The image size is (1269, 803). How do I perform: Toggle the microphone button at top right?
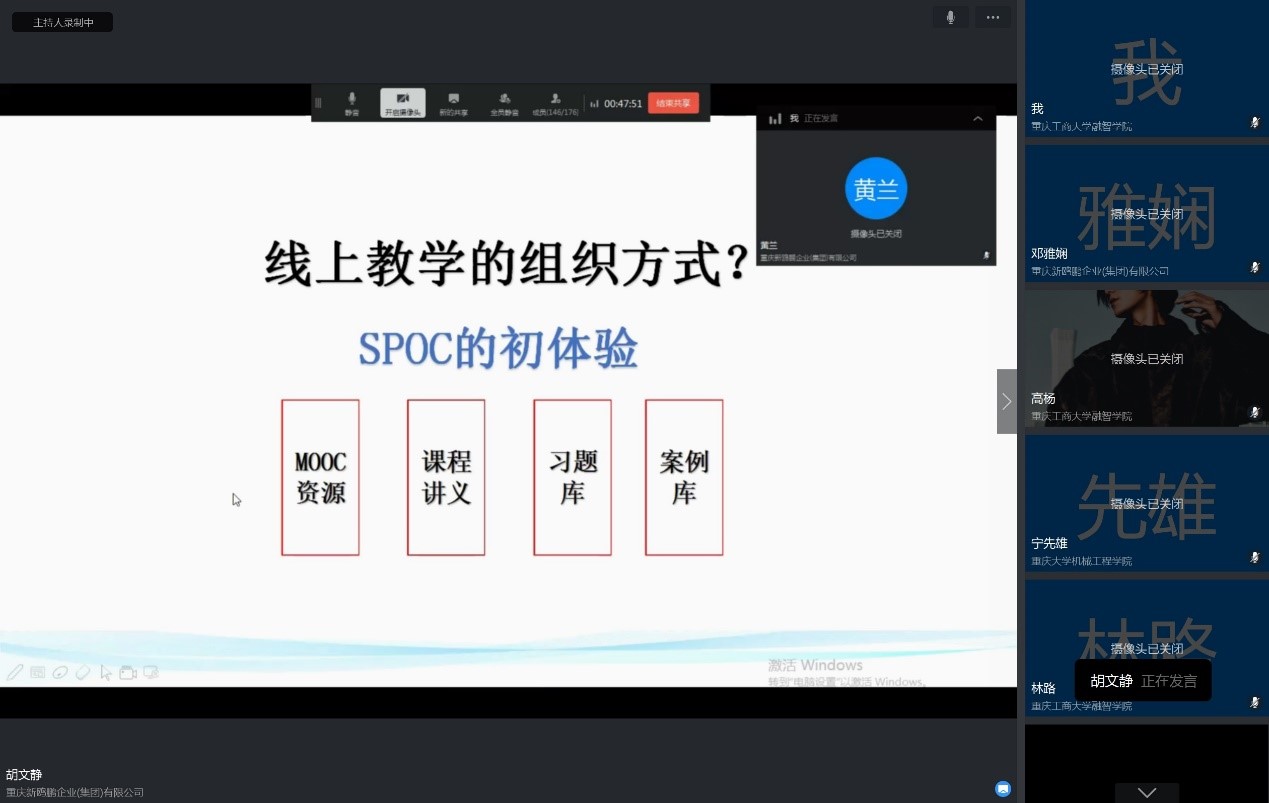click(x=950, y=17)
